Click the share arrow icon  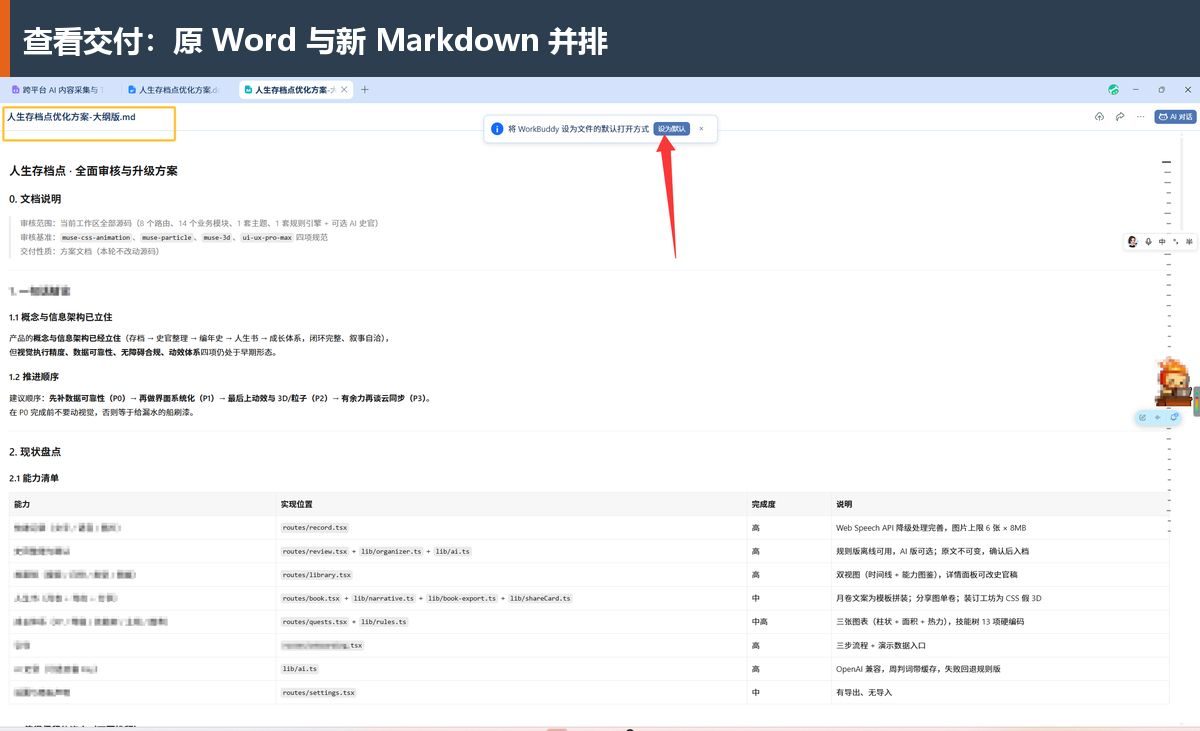1120,117
